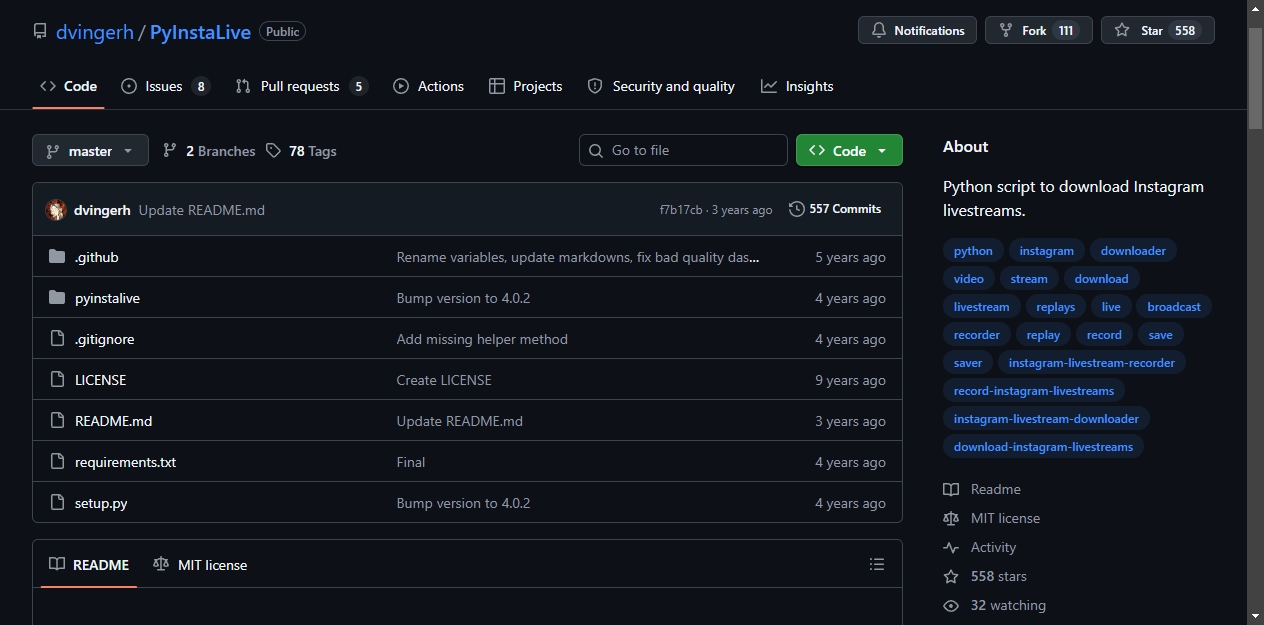The height and width of the screenshot is (625, 1264).
Task: Open the green Code dropdown button
Action: click(x=849, y=150)
